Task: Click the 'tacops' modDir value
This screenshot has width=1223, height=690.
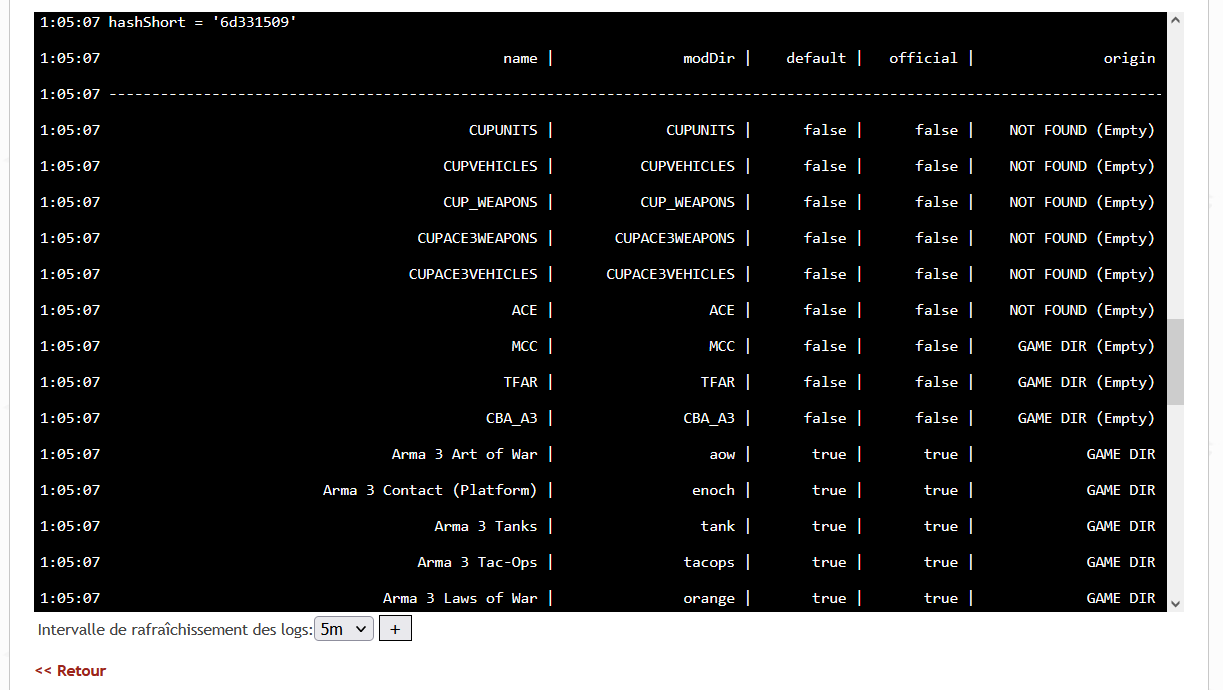Action: click(x=709, y=562)
